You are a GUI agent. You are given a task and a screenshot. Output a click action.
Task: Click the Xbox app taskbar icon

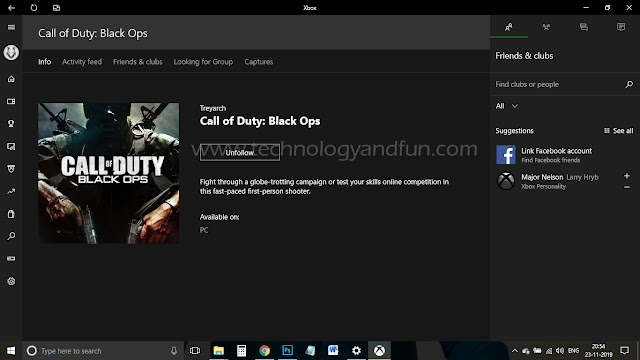pos(379,351)
